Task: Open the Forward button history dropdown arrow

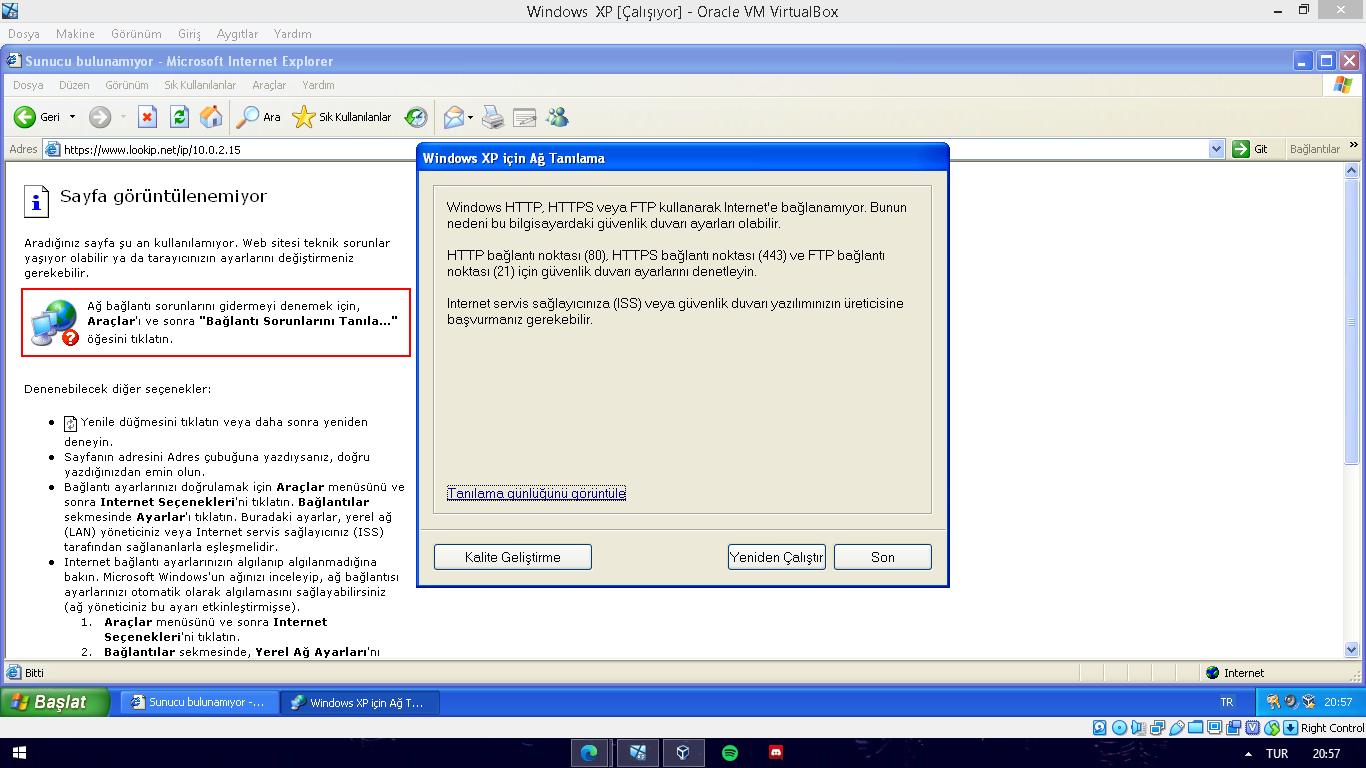Action: 123,117
